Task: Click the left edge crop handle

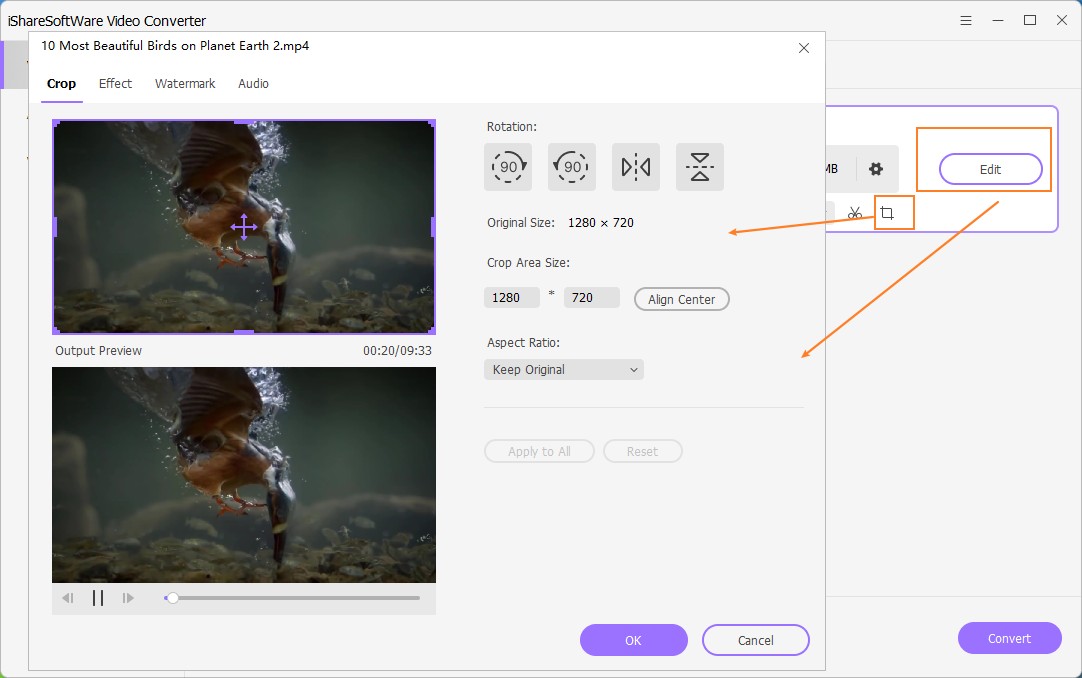Action: click(55, 227)
